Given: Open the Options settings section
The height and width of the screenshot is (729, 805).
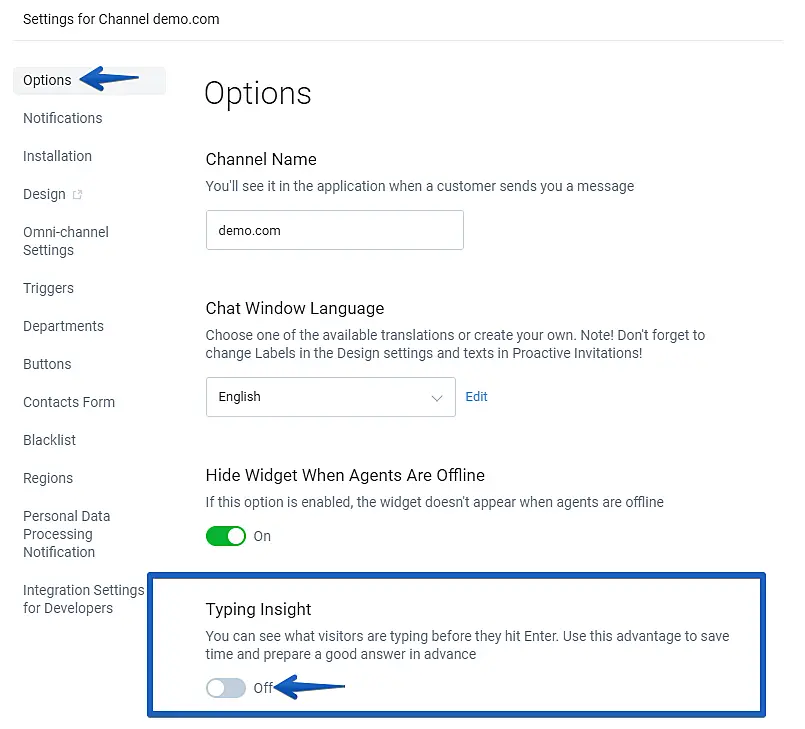Looking at the screenshot, I should click(47, 80).
